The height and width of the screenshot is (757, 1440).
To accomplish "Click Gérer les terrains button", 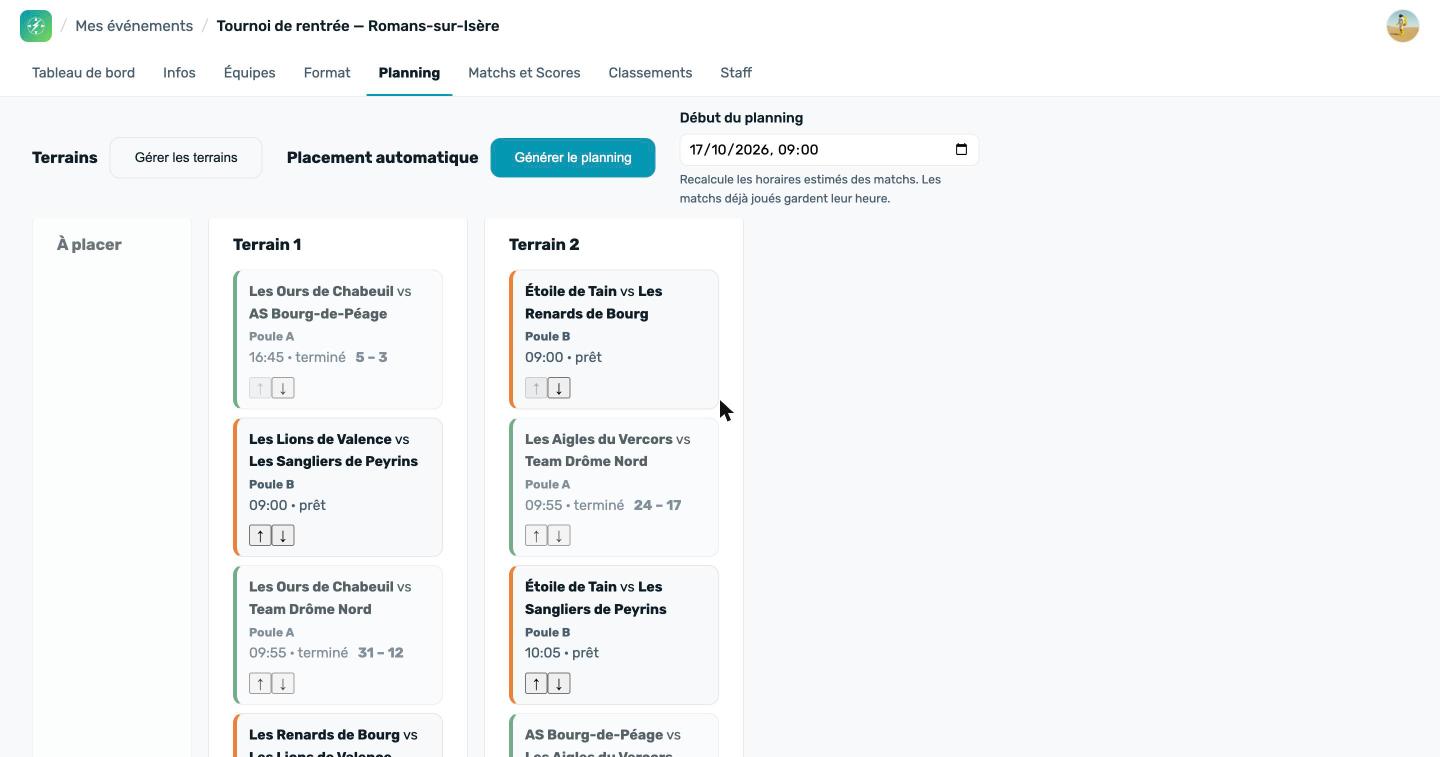I will pos(186,158).
